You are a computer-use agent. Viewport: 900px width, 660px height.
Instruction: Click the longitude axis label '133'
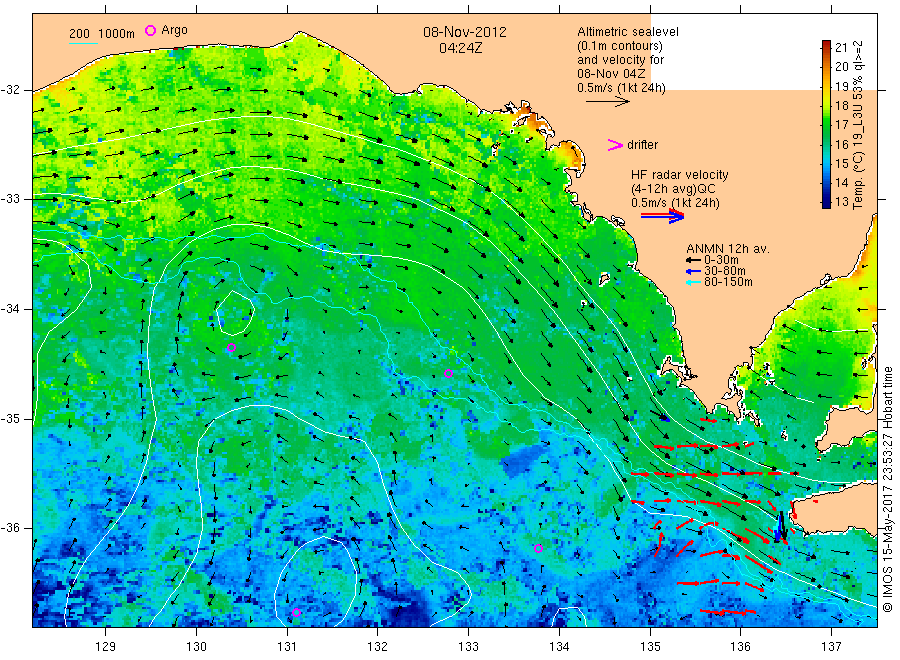click(x=468, y=647)
